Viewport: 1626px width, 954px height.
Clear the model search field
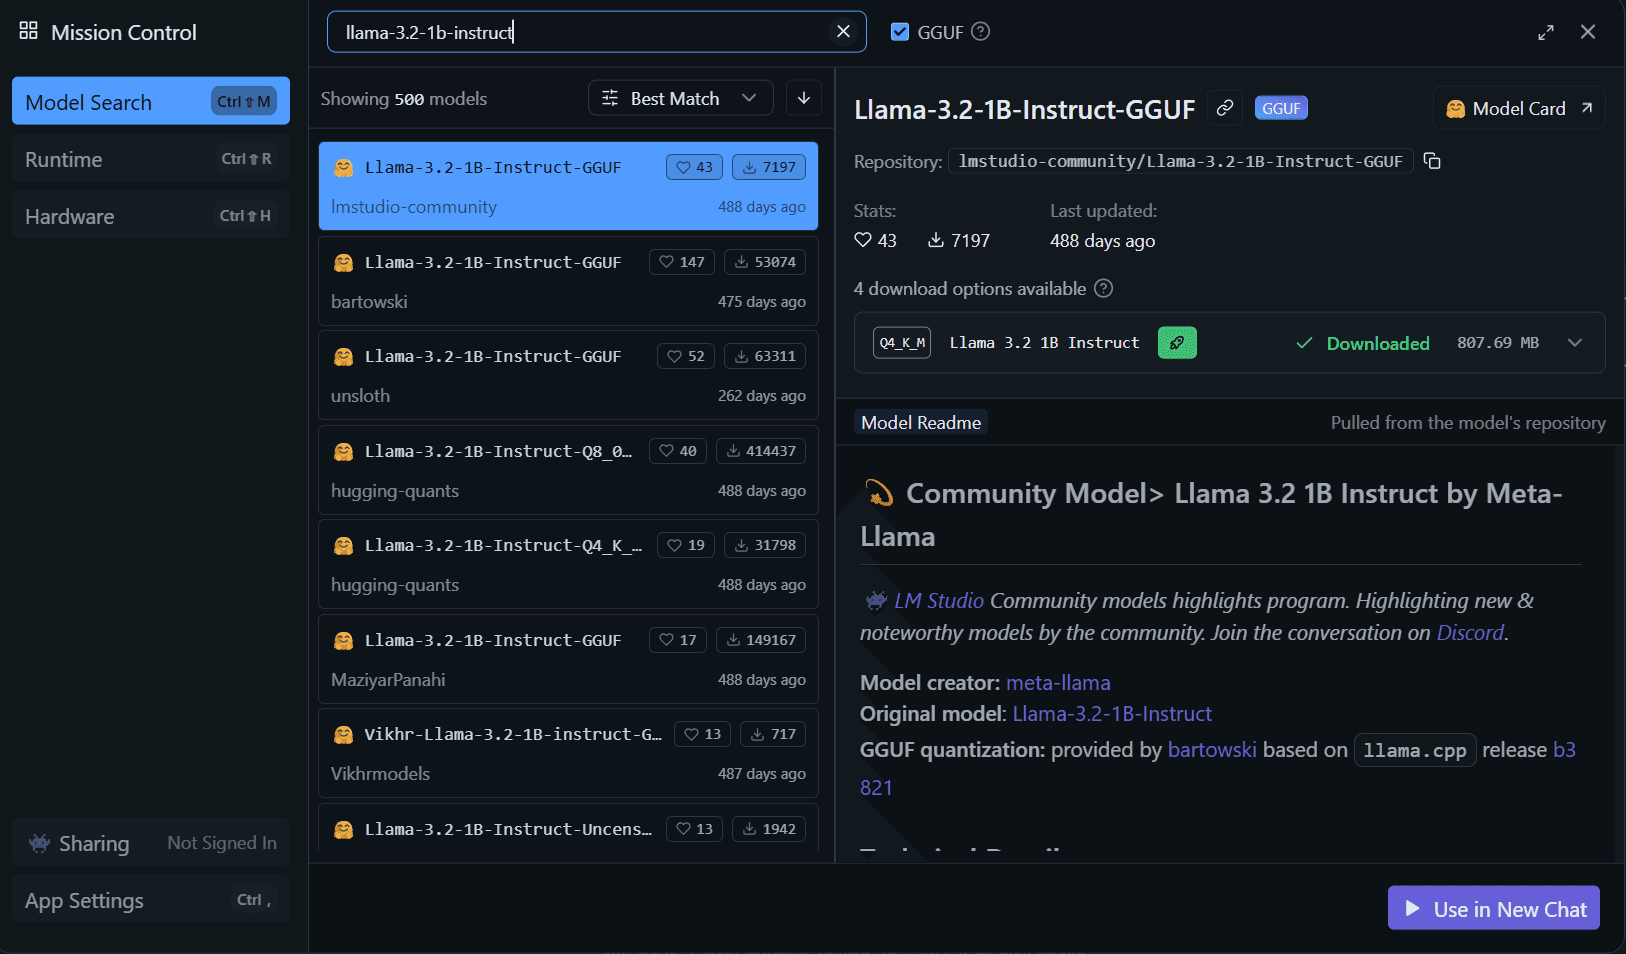(x=843, y=32)
